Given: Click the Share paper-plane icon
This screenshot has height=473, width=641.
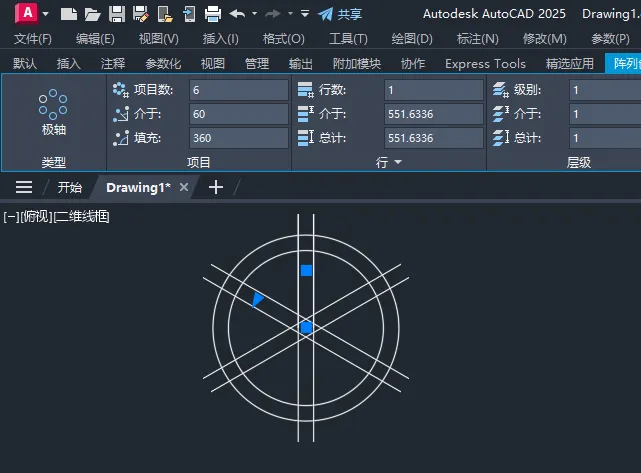Looking at the screenshot, I should click(325, 14).
